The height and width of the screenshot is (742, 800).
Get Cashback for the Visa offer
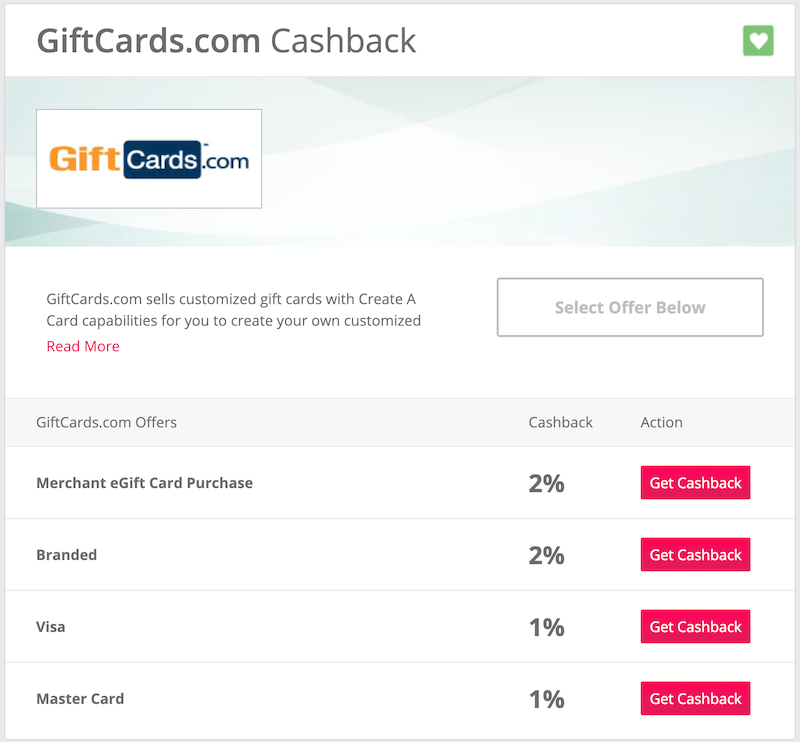point(695,626)
